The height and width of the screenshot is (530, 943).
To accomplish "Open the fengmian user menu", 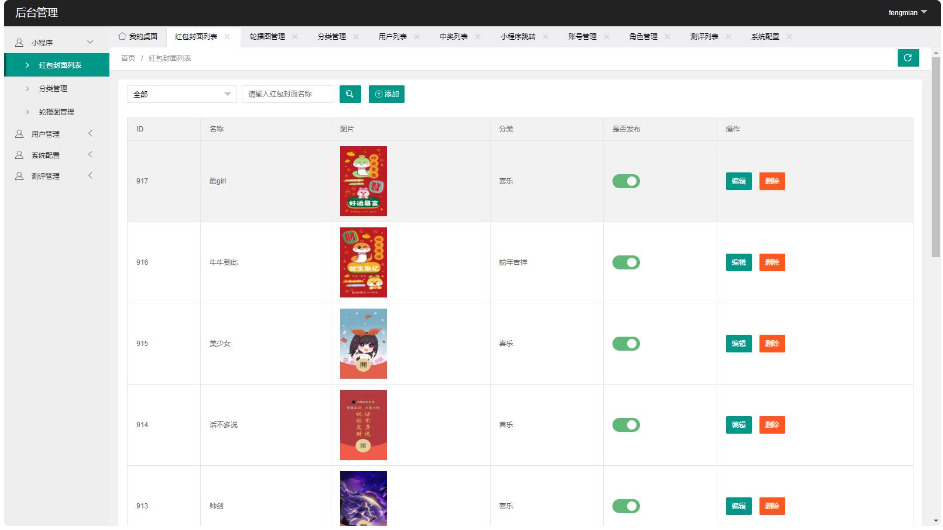I will [908, 13].
